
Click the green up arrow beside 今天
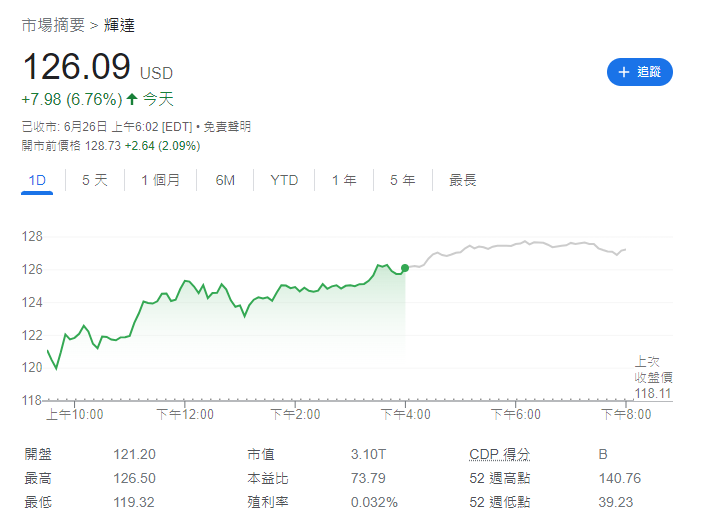click(x=132, y=99)
